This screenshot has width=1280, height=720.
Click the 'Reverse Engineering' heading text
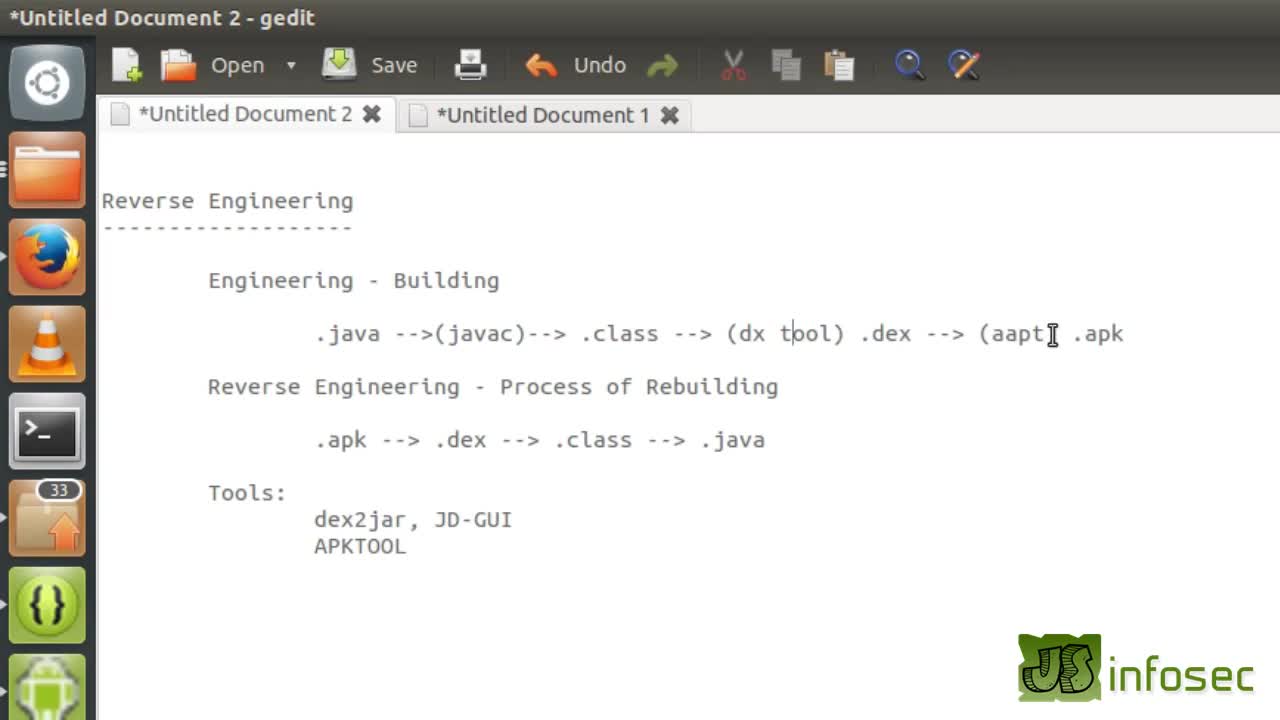(x=227, y=201)
